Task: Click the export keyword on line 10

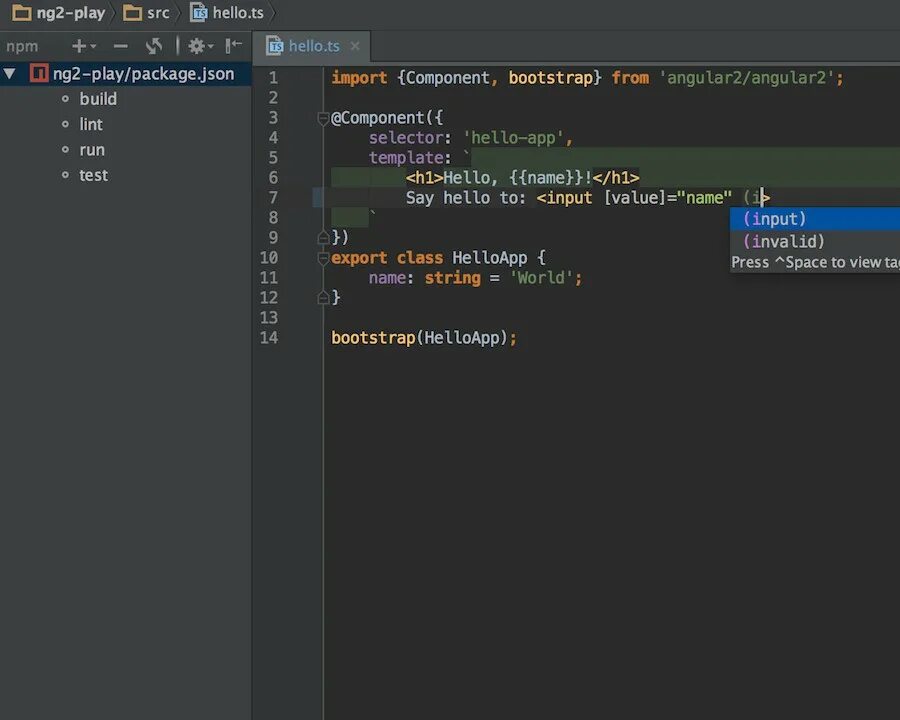Action: [x=359, y=258]
